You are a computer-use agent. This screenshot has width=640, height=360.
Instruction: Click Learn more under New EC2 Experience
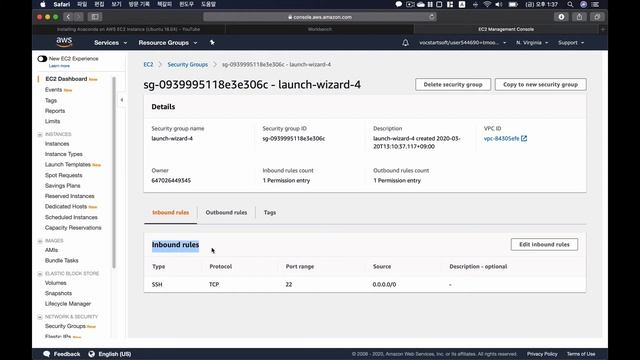pyautogui.click(x=59, y=66)
